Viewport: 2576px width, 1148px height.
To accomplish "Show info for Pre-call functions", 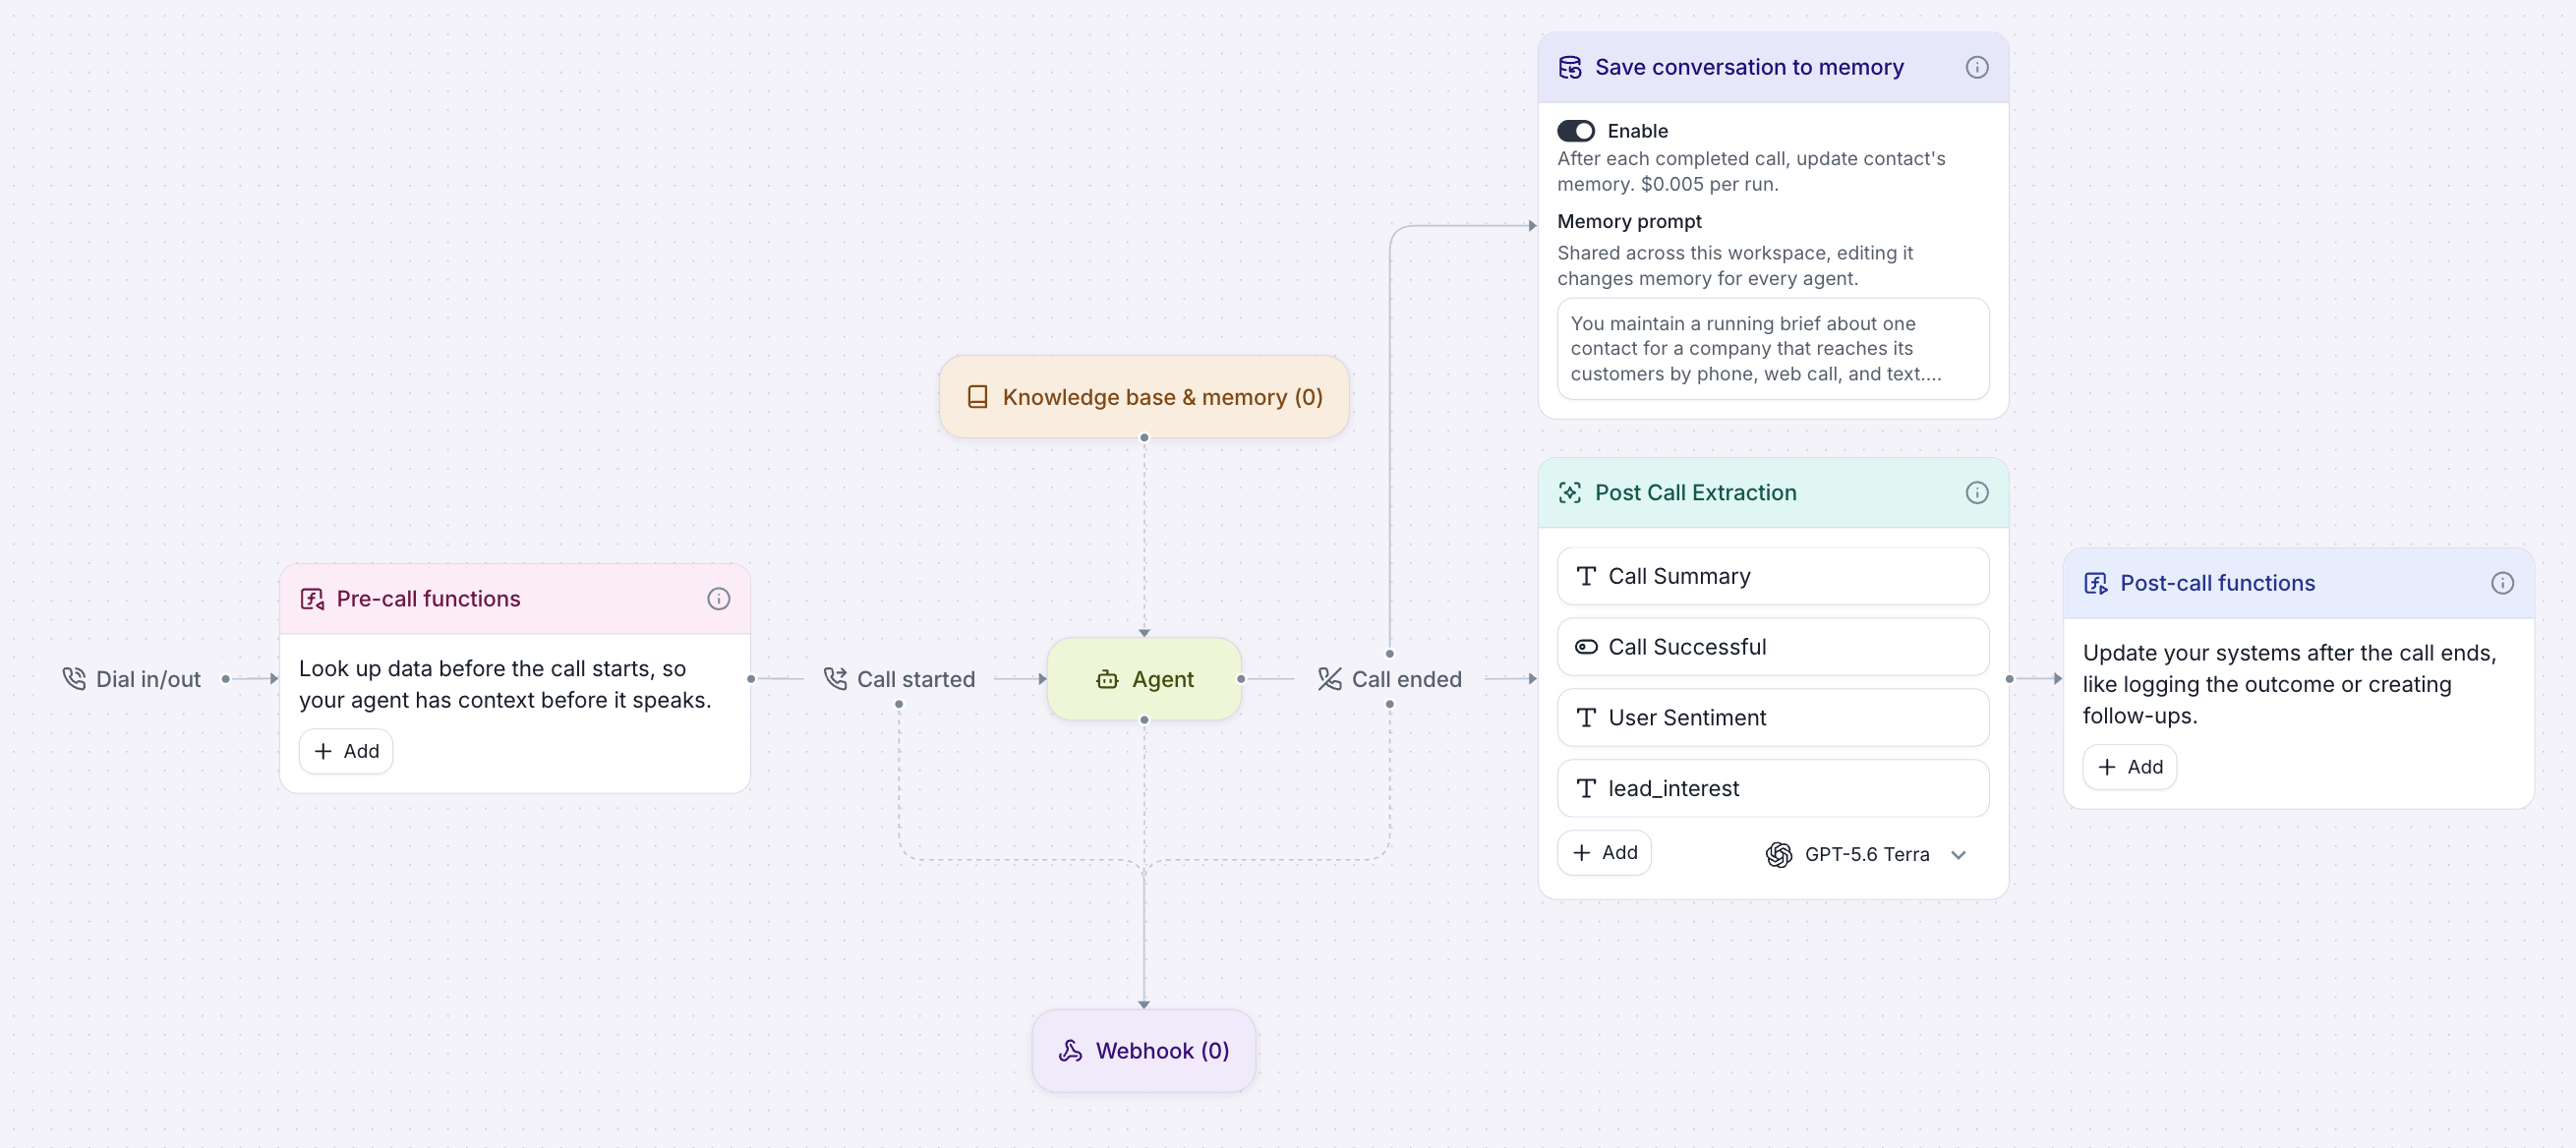I will click(718, 598).
